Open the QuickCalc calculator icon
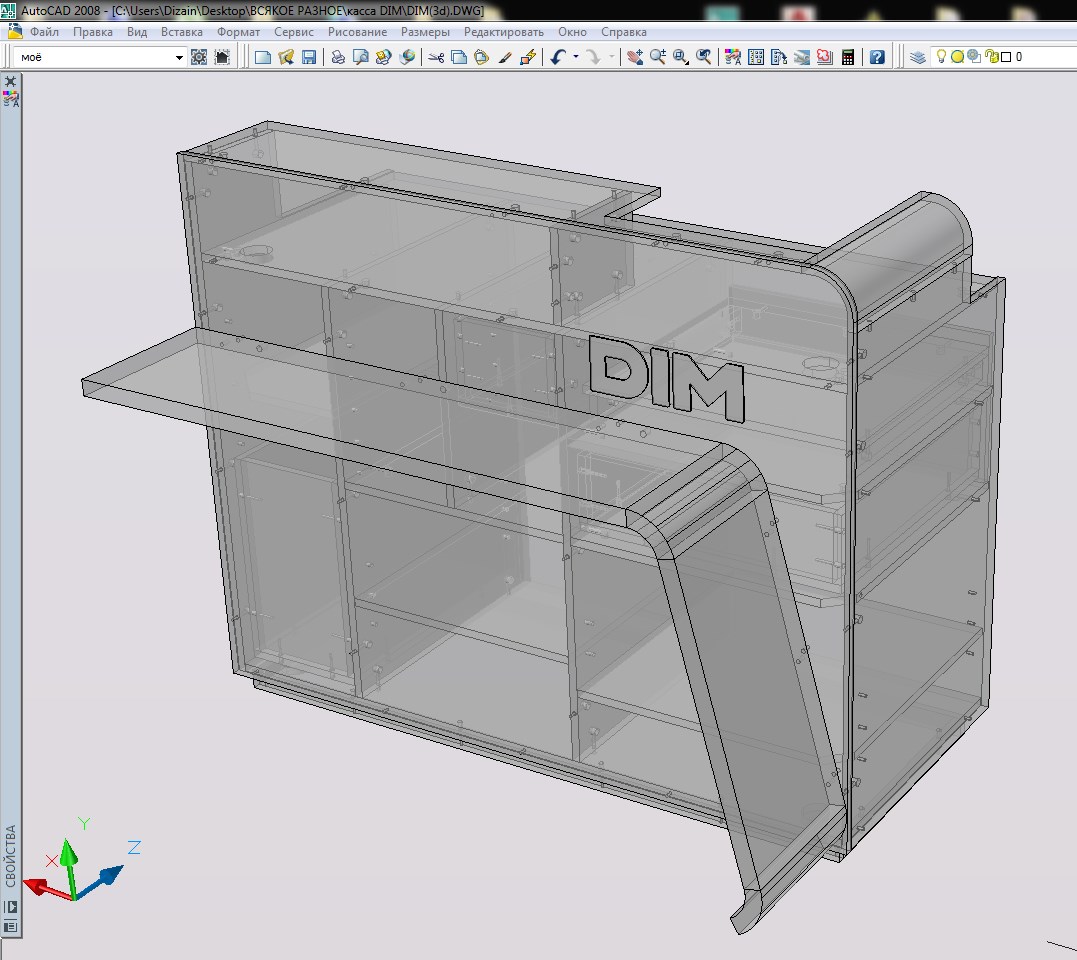Image resolution: width=1077 pixels, height=960 pixels. 848,57
